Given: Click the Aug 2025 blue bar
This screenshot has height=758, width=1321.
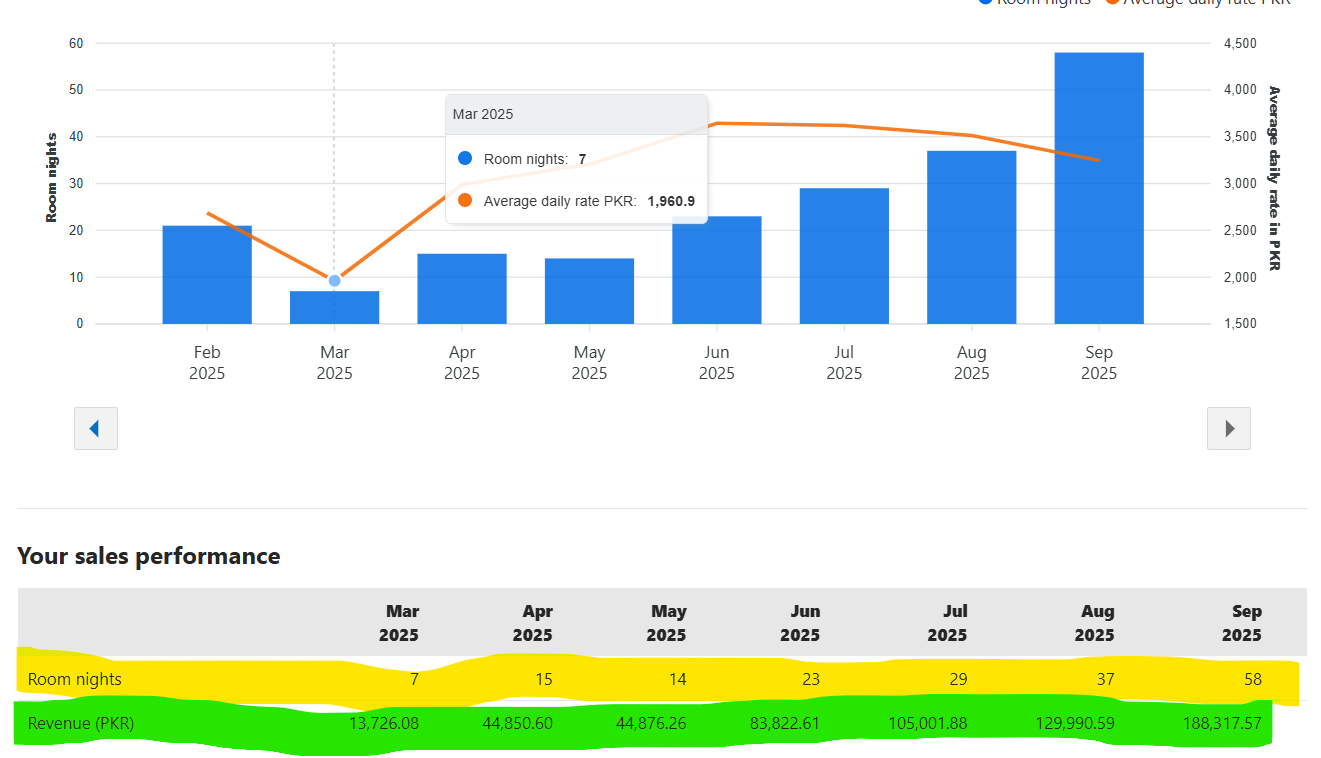Looking at the screenshot, I should tap(971, 237).
